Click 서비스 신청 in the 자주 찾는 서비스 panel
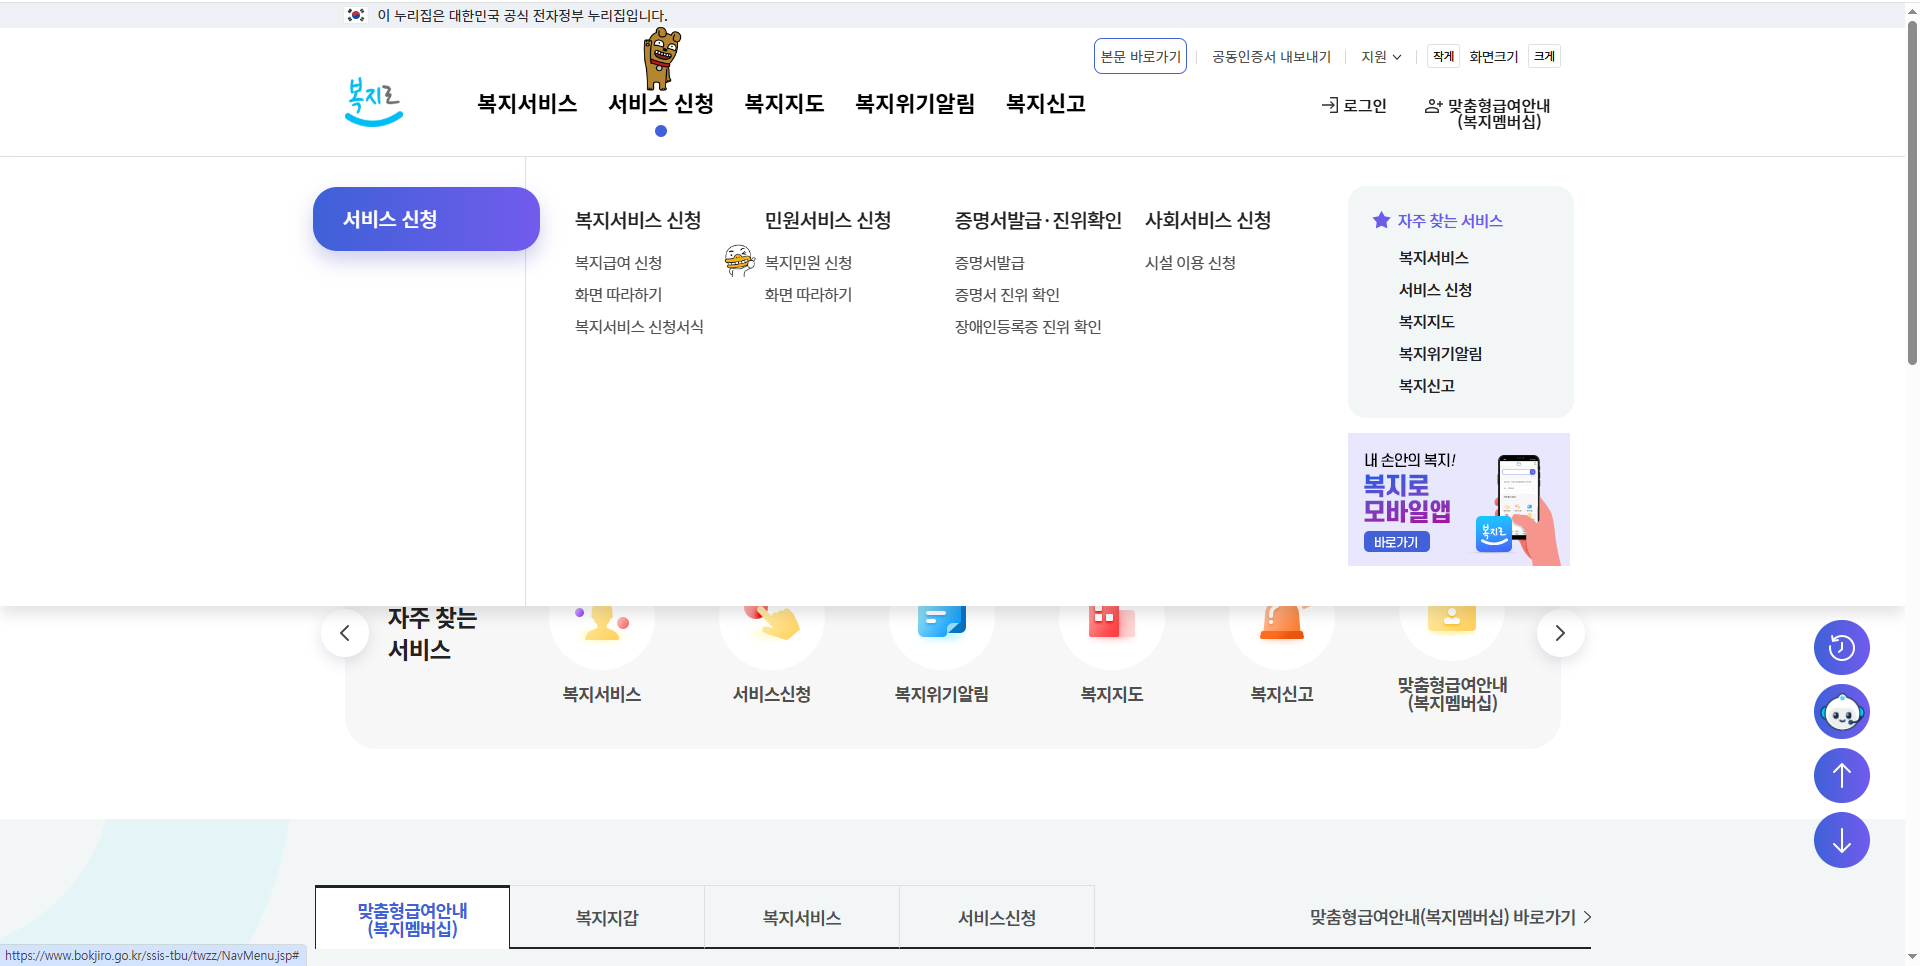The width and height of the screenshot is (1920, 966). pos(1435,290)
